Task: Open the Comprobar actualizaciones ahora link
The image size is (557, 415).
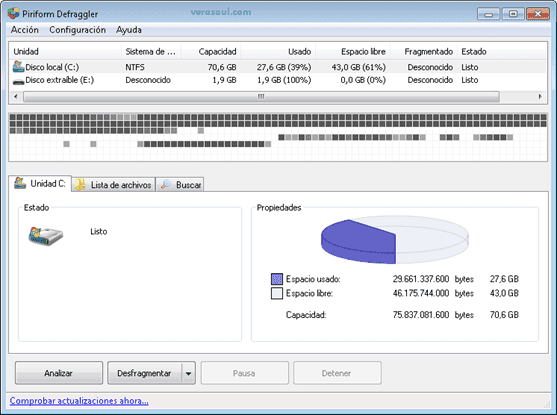Action: (79, 401)
